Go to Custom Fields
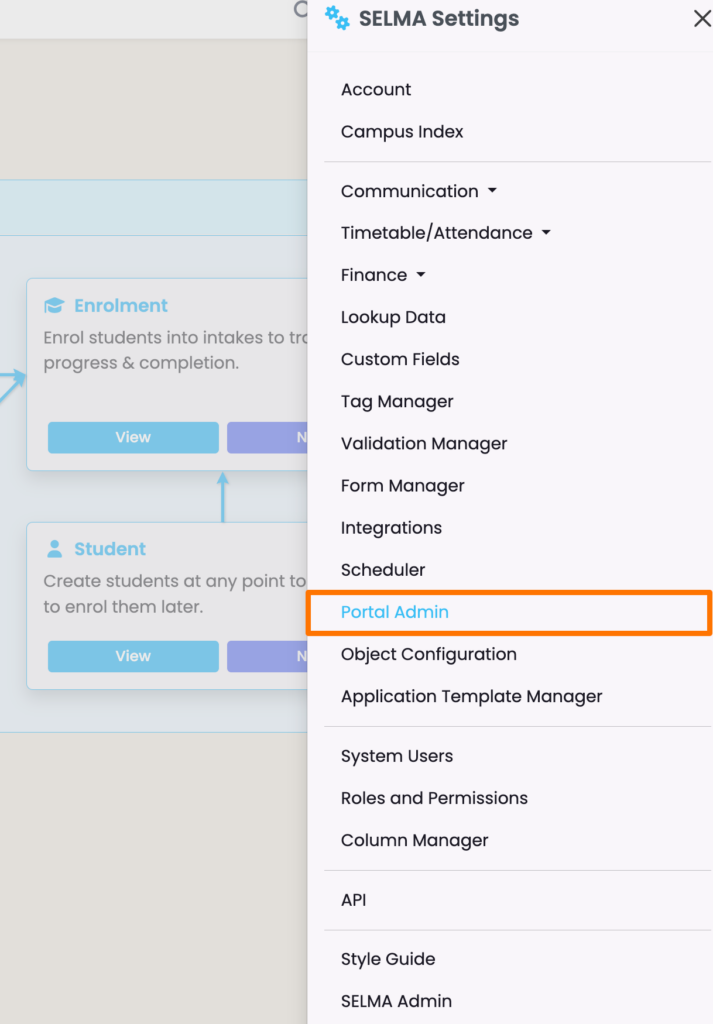Image resolution: width=713 pixels, height=1024 pixels. pyautogui.click(x=400, y=359)
